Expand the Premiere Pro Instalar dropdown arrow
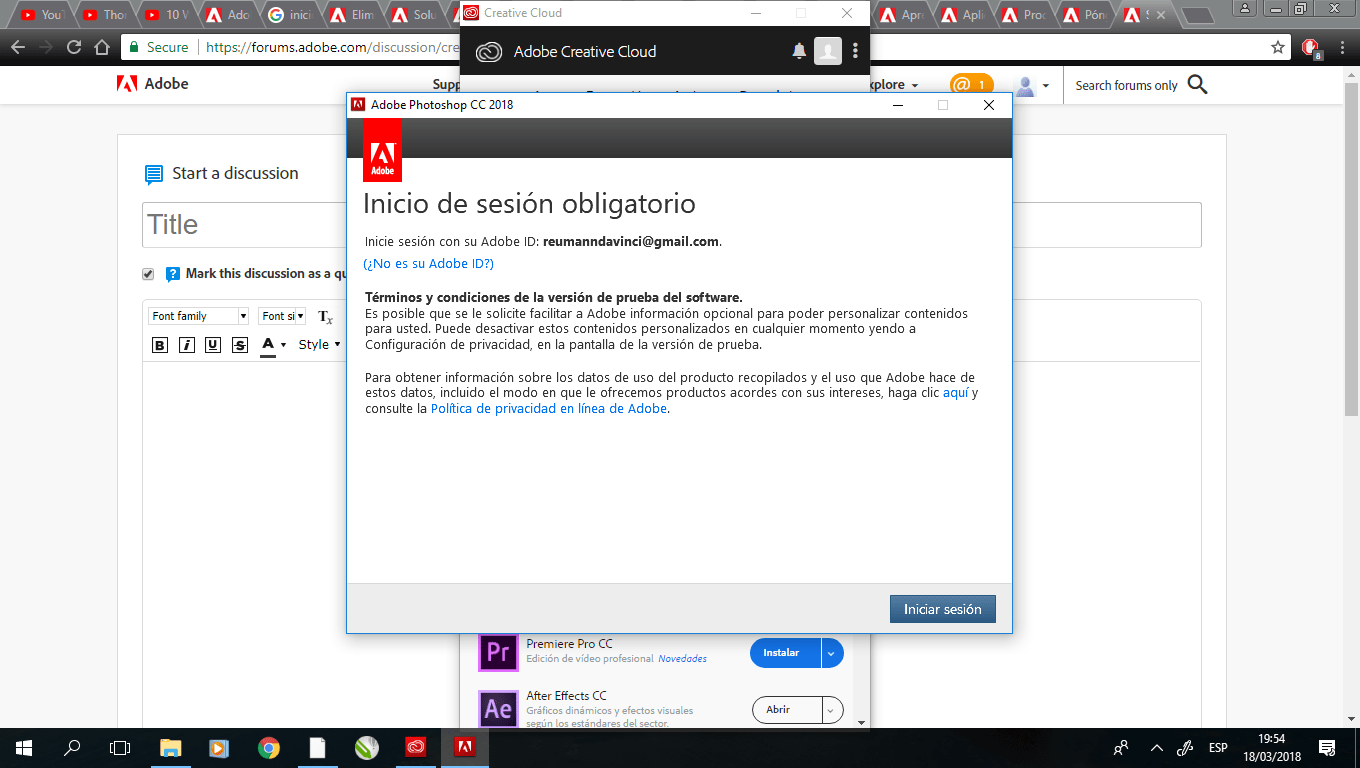The image size is (1360, 768). point(832,653)
